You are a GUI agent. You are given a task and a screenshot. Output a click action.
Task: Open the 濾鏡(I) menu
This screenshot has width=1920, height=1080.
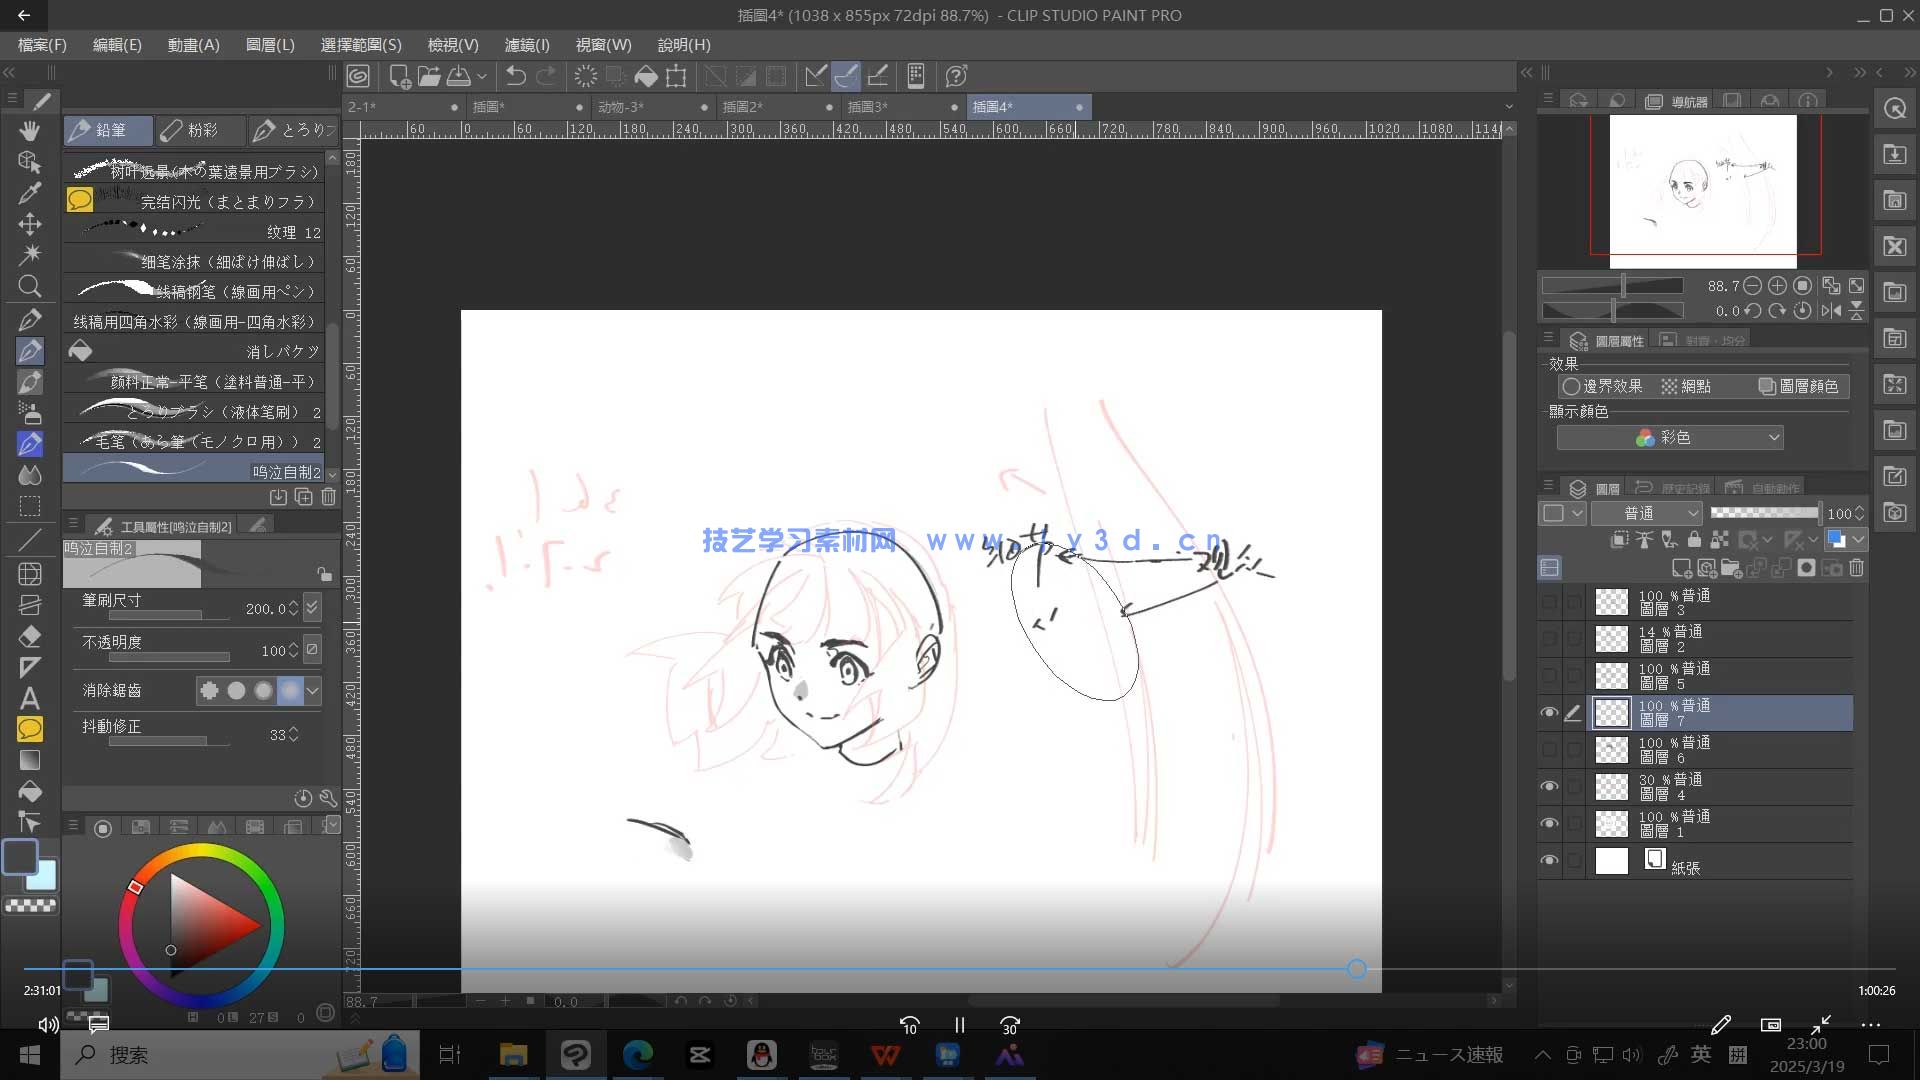[527, 45]
